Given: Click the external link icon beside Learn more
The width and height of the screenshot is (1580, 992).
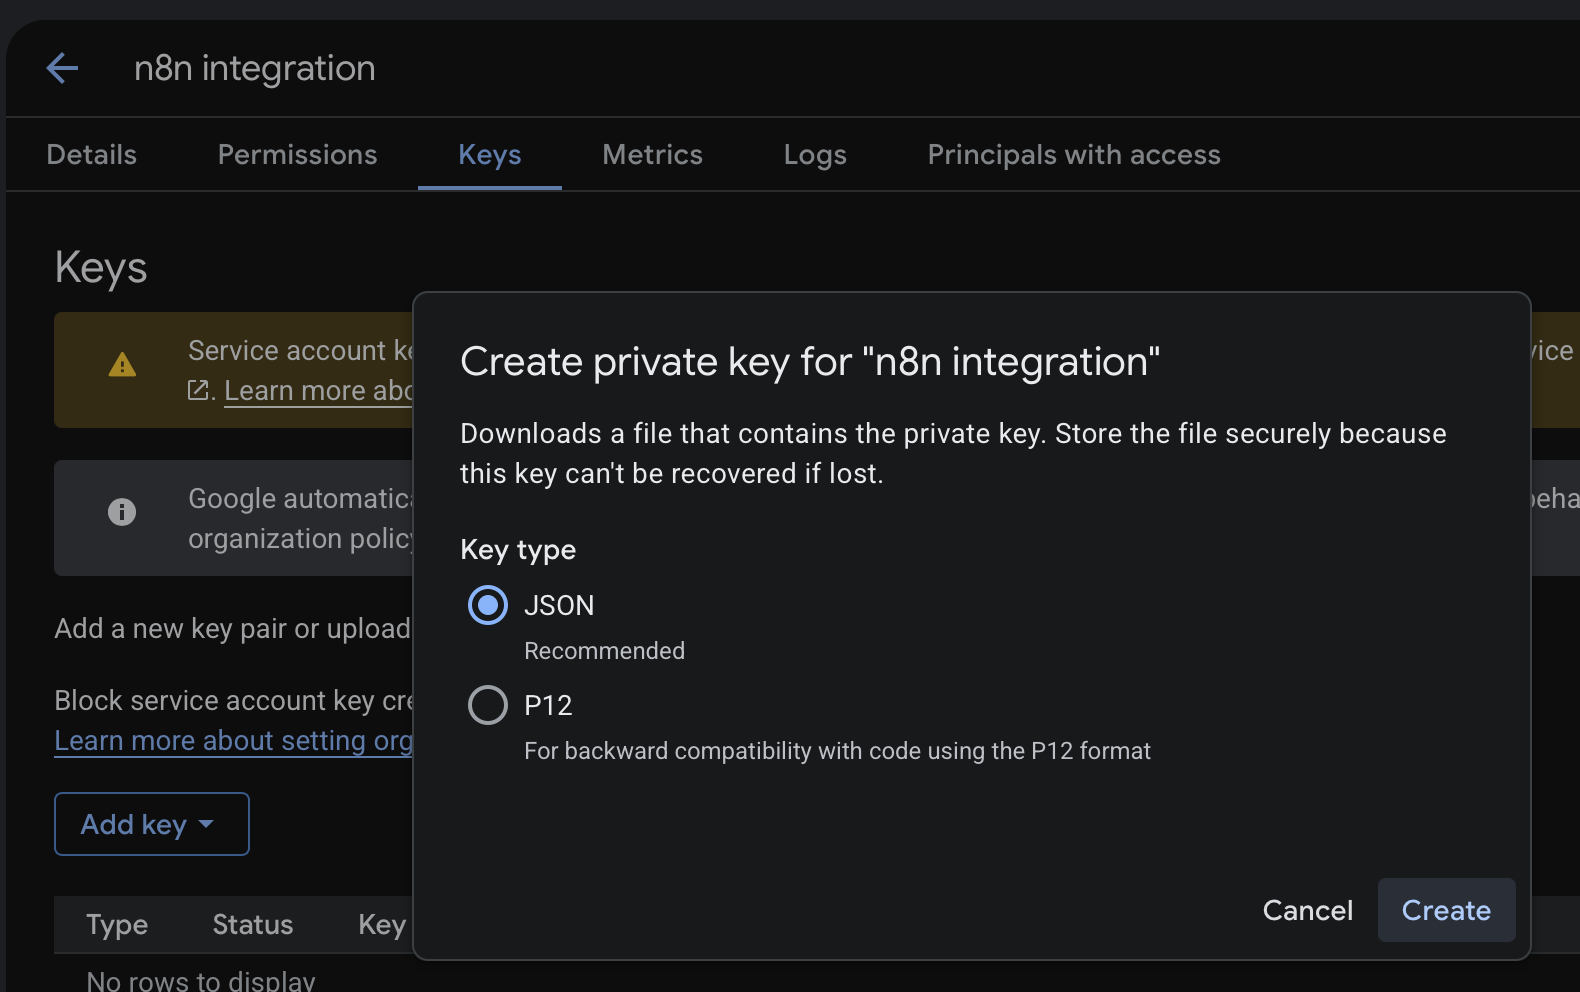Looking at the screenshot, I should tap(198, 390).
